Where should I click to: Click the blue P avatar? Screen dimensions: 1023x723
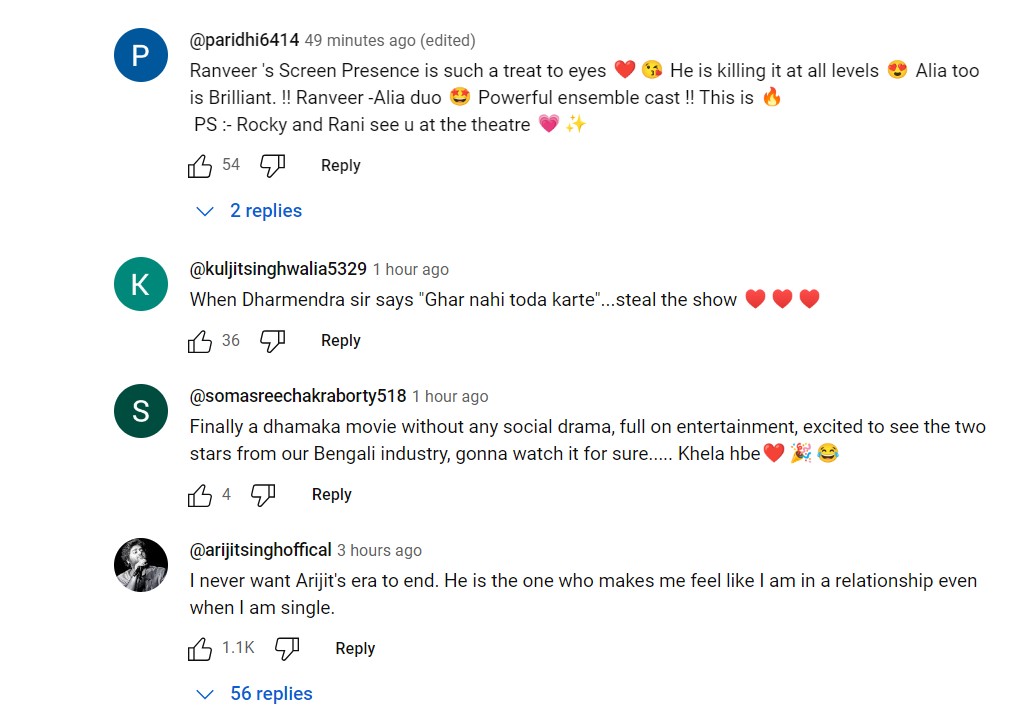(x=140, y=55)
